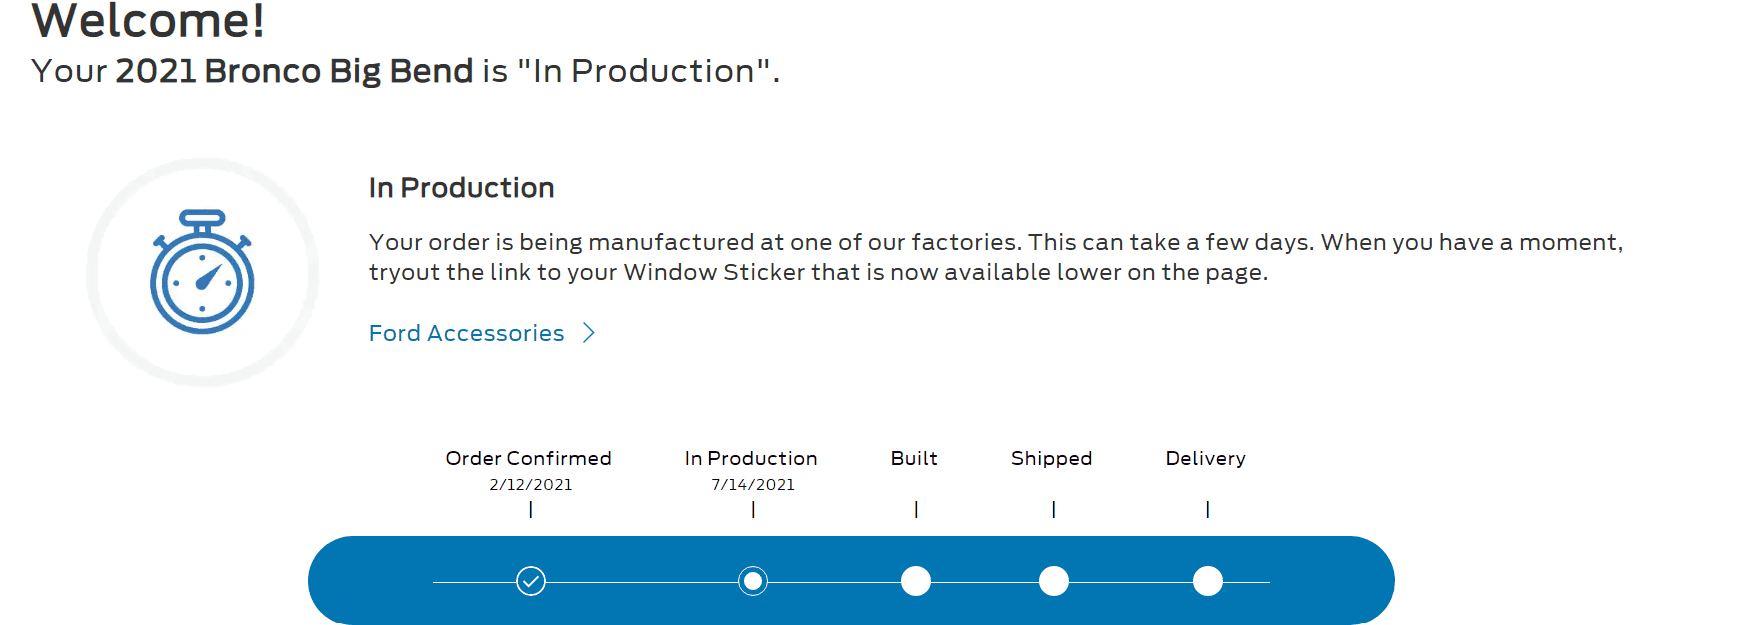1755x625 pixels.
Task: Click the Shipped stage label
Action: pos(1051,458)
